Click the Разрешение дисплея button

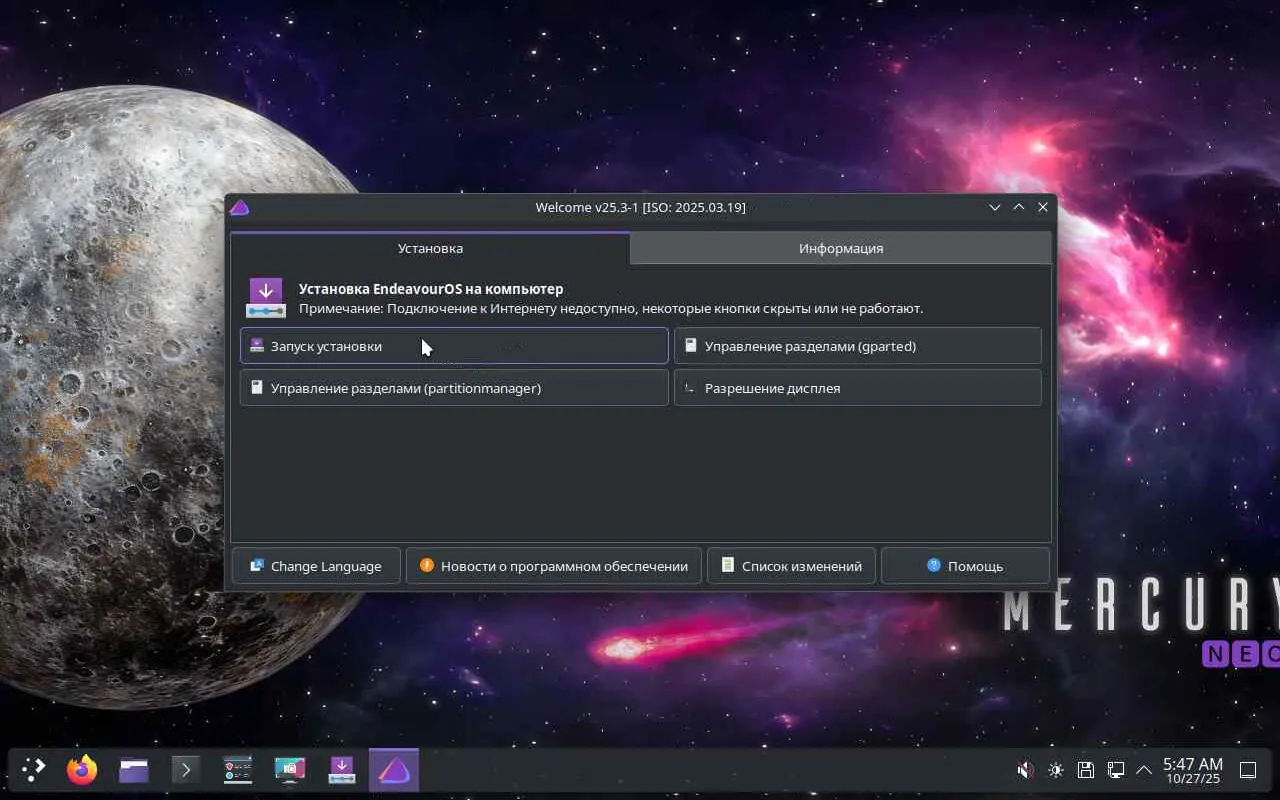pyautogui.click(x=858, y=388)
